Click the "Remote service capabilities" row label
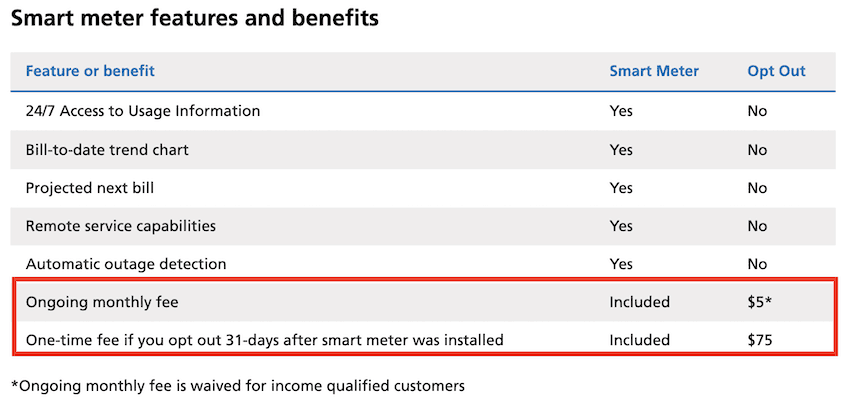Image resolution: width=850 pixels, height=410 pixels. tap(120, 226)
